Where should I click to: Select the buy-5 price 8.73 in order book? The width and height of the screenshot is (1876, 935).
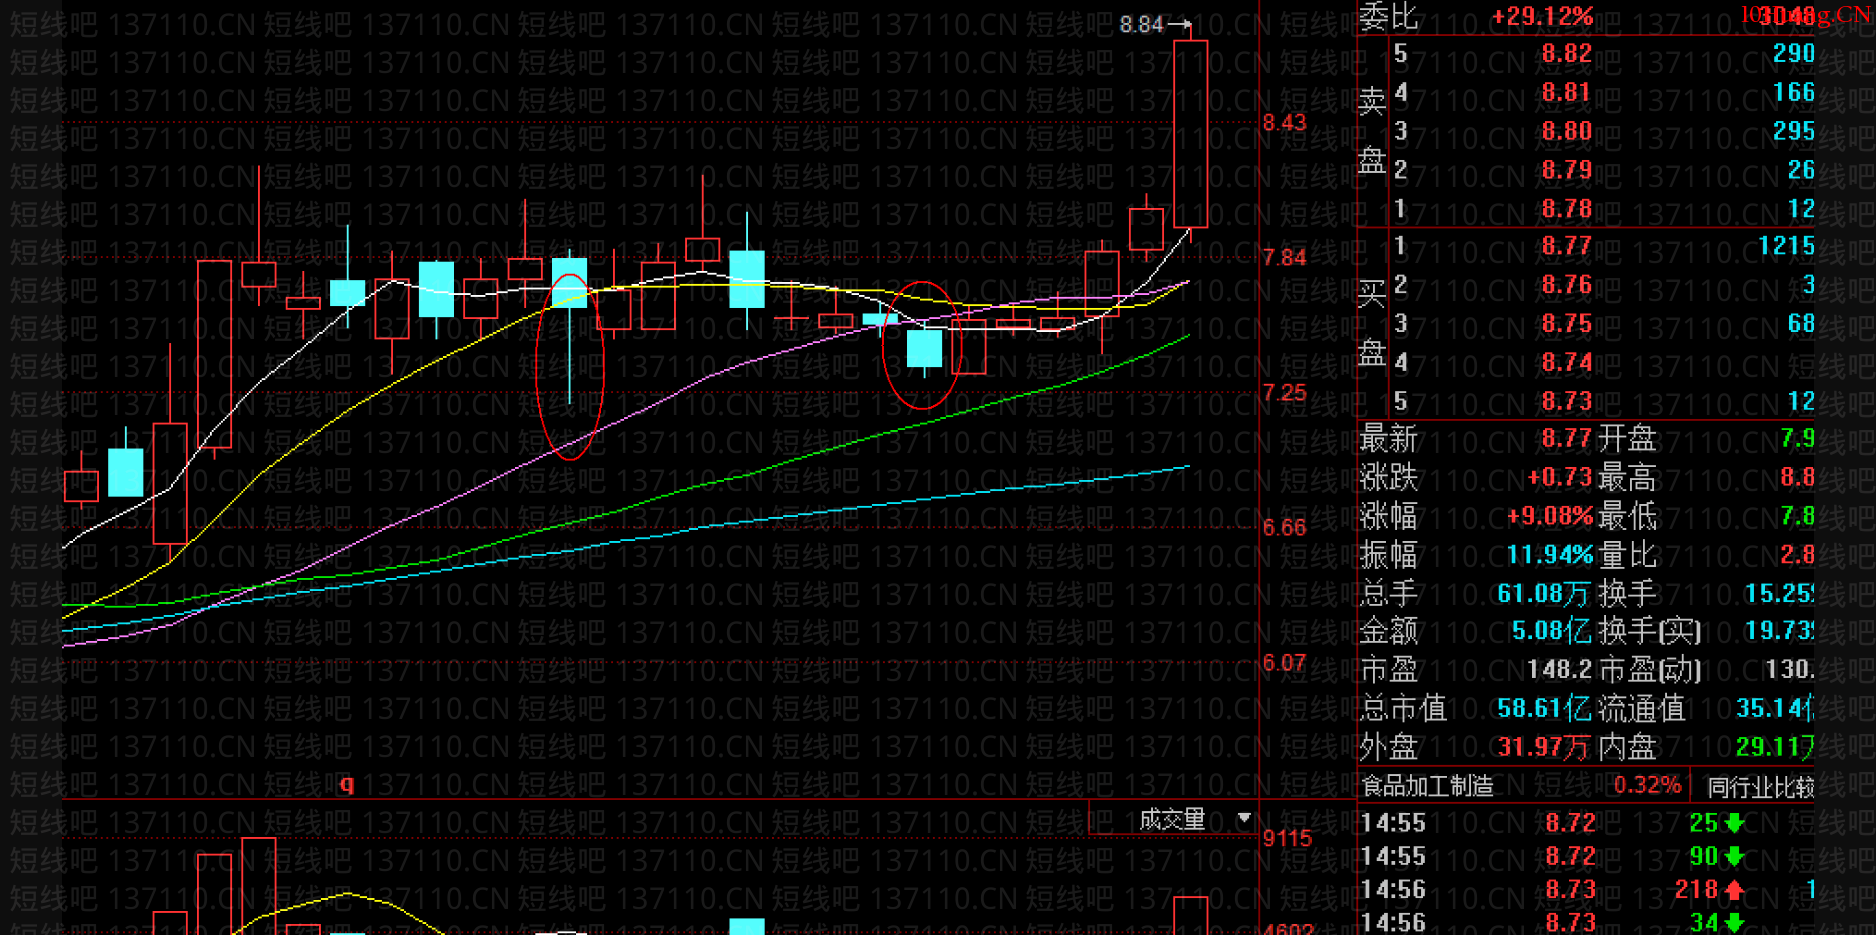[x=1566, y=401]
